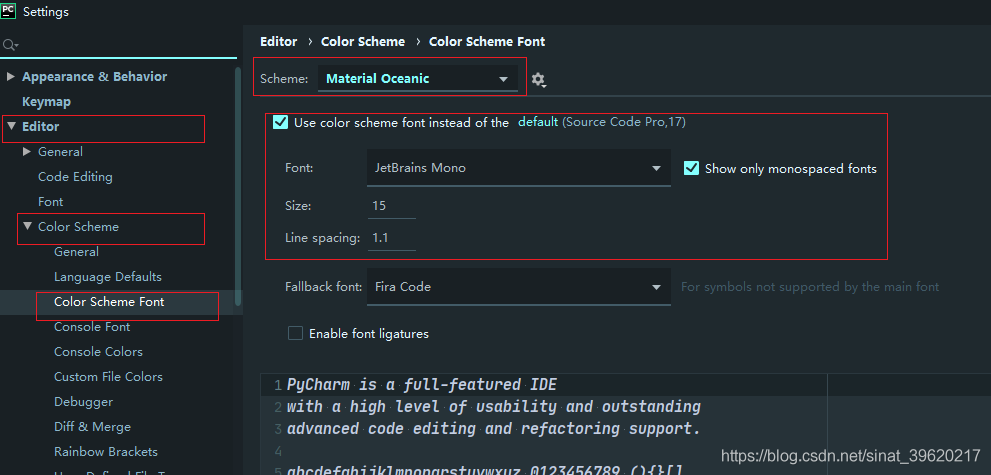Open the Material Oceanic scheme dropdown
Screen dimensions: 991x475
pos(418,79)
